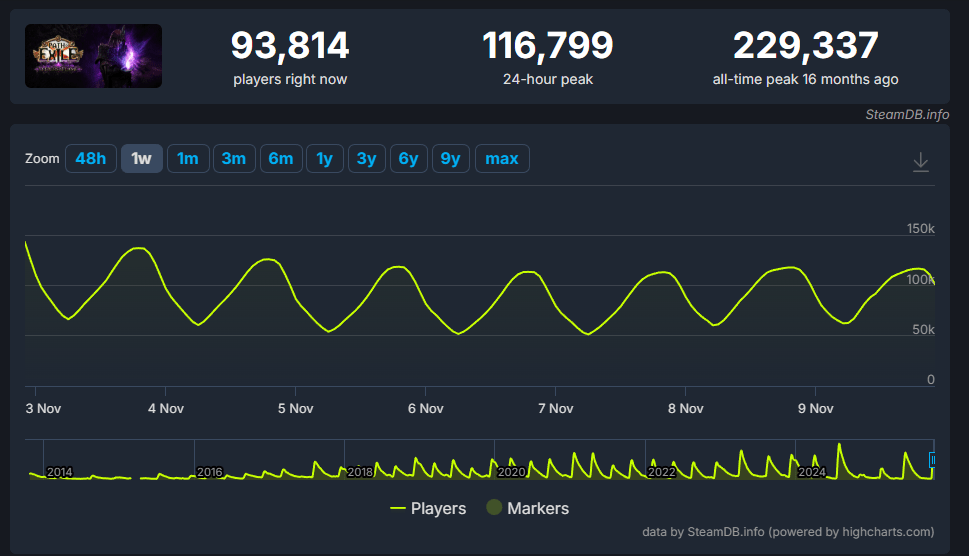
Task: Toggle the Players series in legend
Action: click(428, 508)
